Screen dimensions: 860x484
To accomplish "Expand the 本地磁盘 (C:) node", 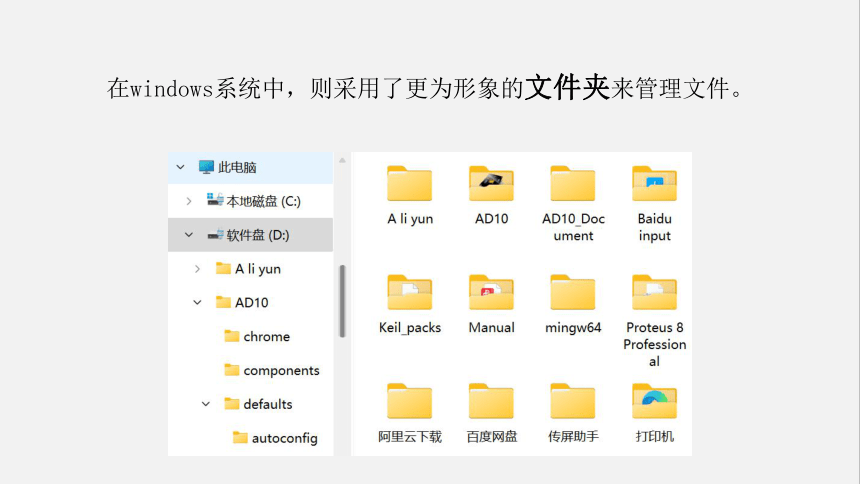I will pos(189,201).
